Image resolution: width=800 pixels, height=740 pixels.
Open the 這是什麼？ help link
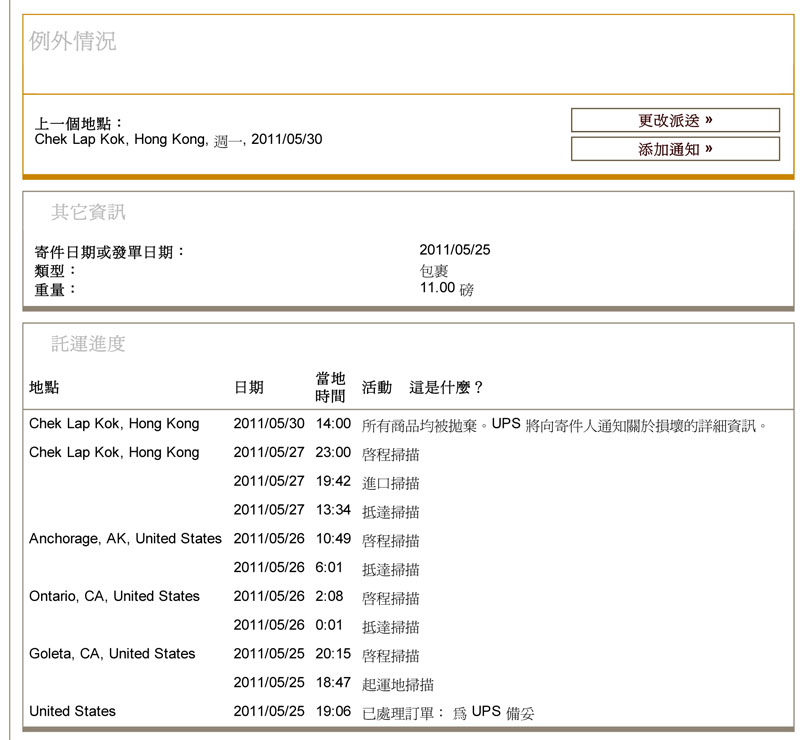pyautogui.click(x=446, y=387)
